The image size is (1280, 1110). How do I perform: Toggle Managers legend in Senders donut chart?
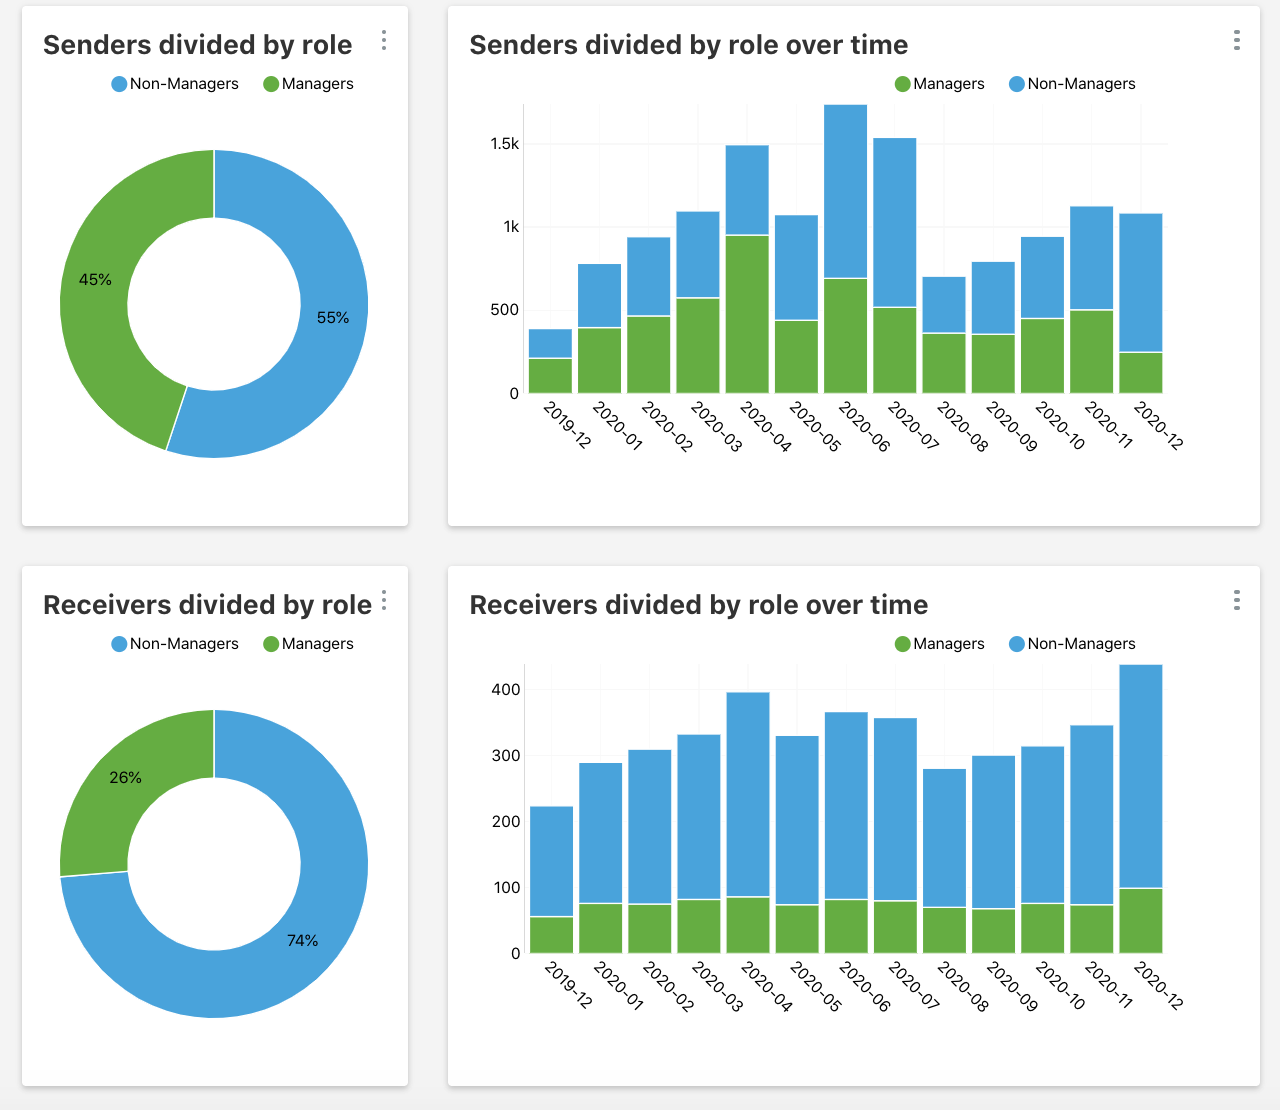308,84
